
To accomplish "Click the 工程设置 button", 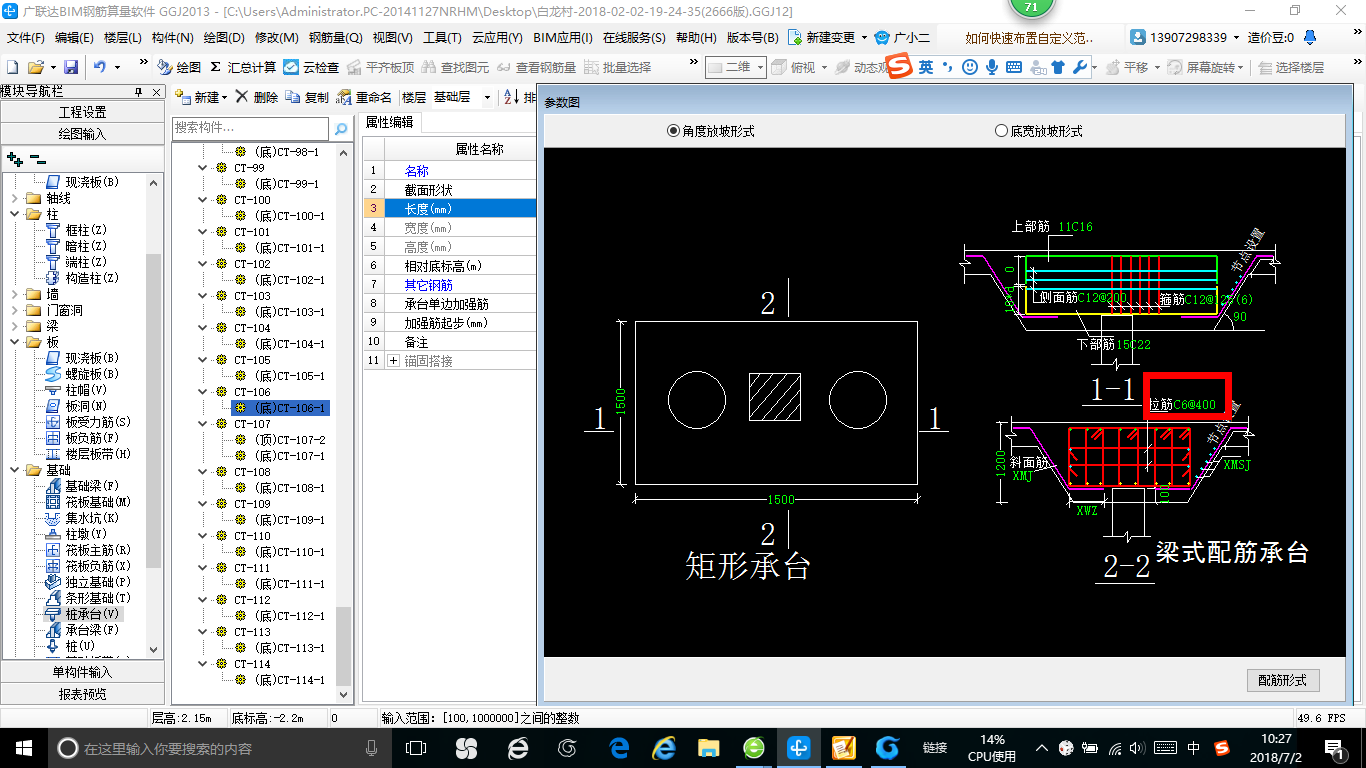I will pyautogui.click(x=83, y=112).
